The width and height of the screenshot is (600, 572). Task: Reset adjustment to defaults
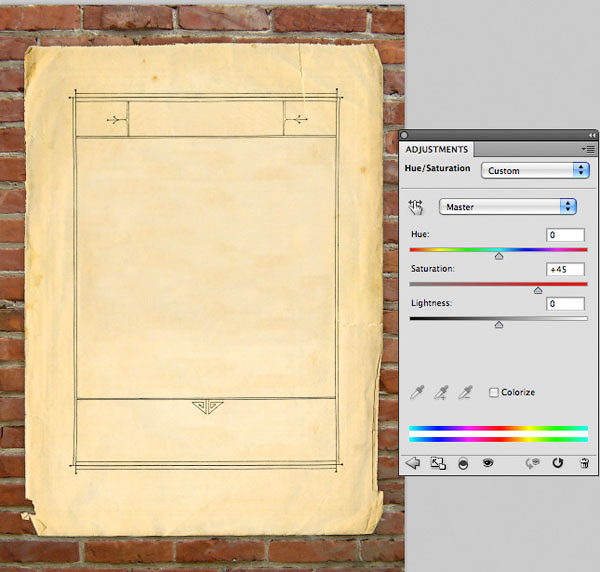pyautogui.click(x=558, y=463)
